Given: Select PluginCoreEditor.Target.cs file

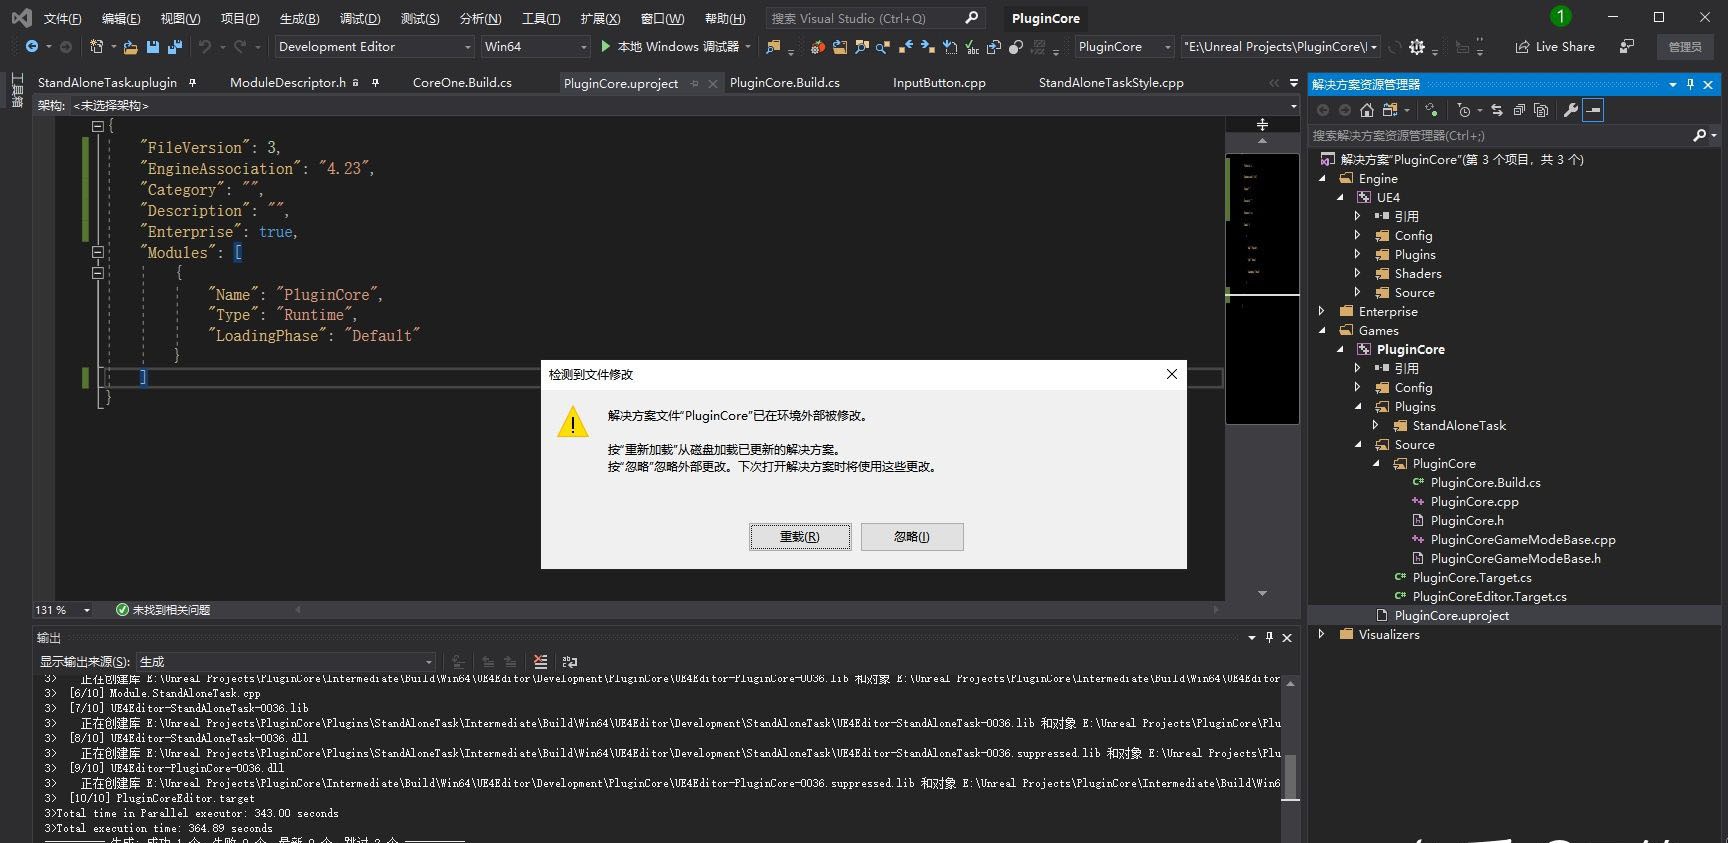Looking at the screenshot, I should tap(1489, 597).
